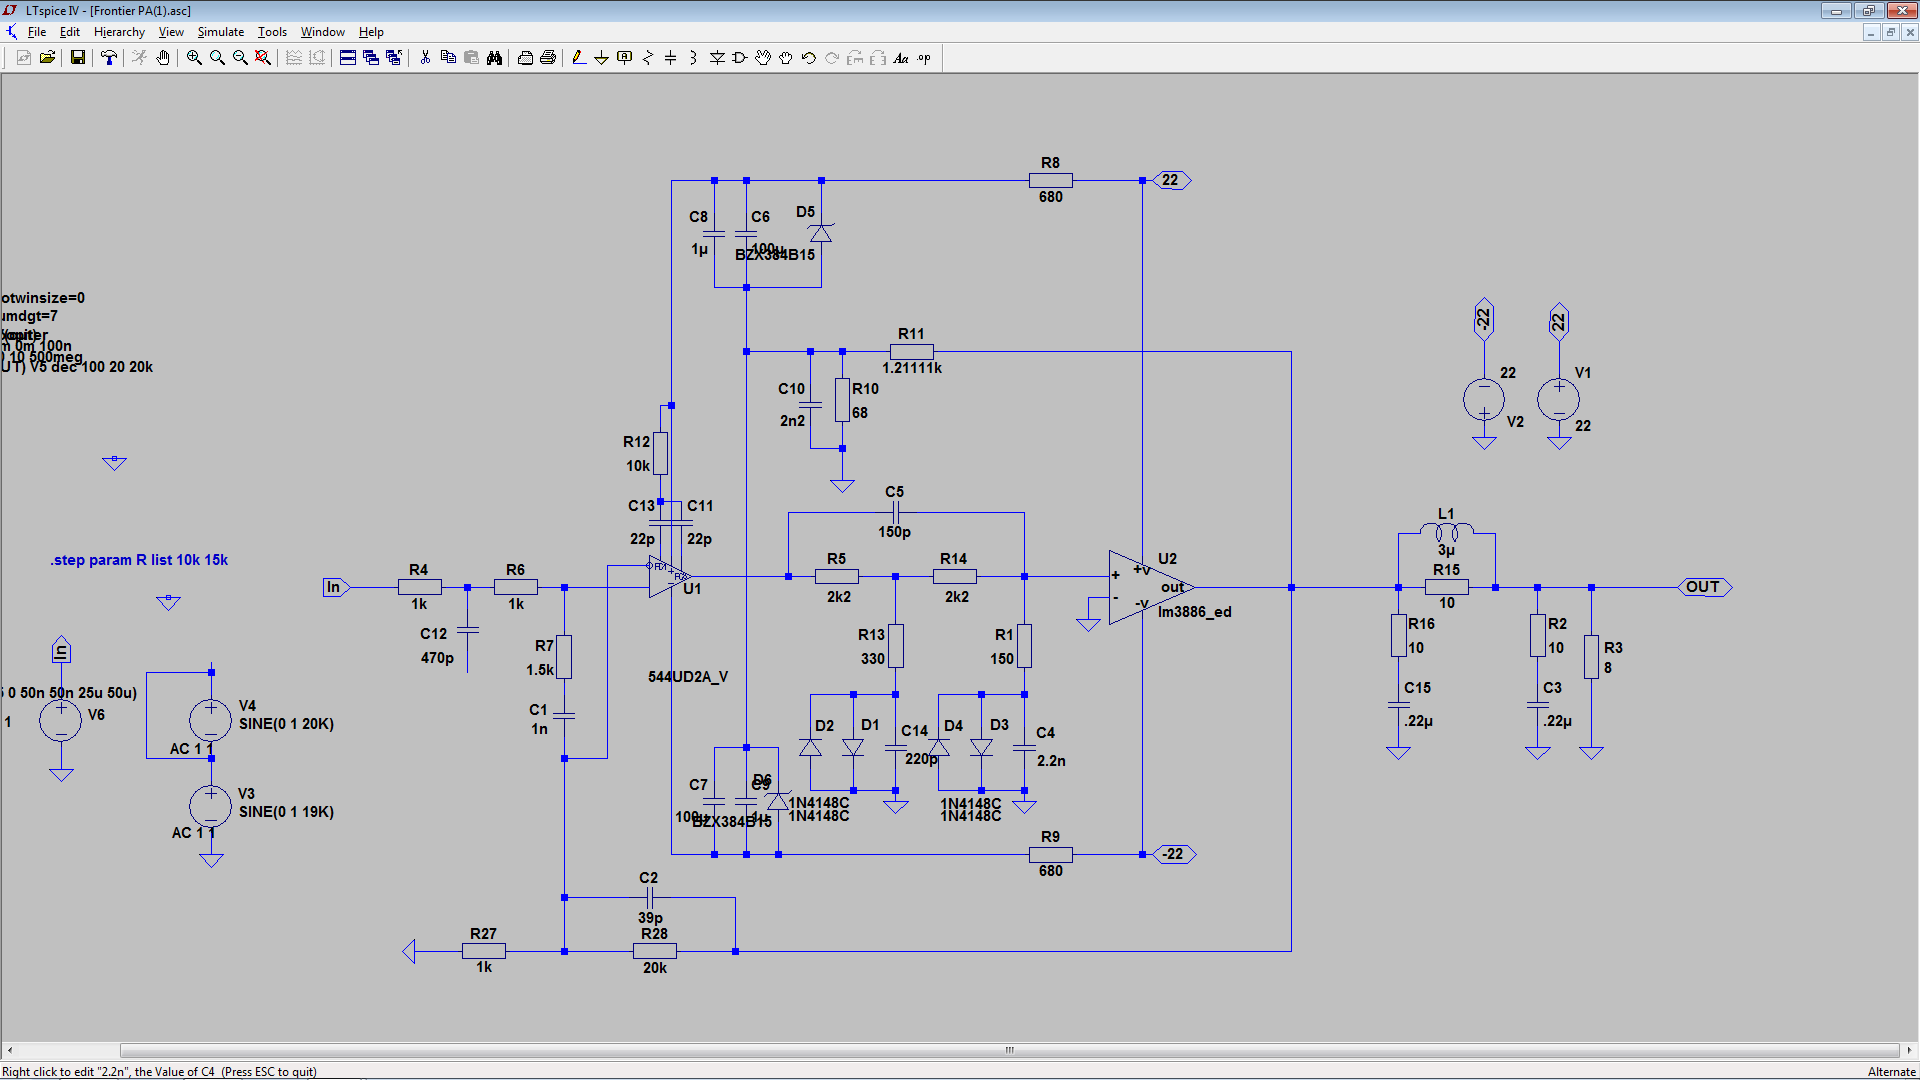Click the Save floppy disk icon
The image size is (1920, 1080).
click(77, 58)
